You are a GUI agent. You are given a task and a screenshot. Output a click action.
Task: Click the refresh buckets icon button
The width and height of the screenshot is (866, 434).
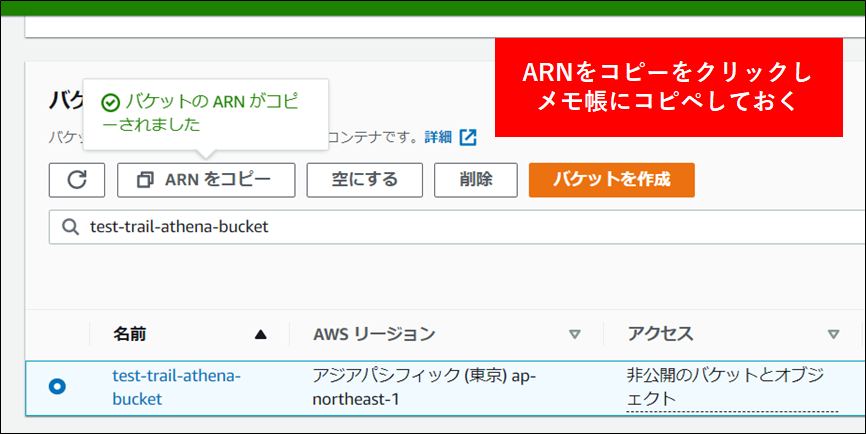77,180
